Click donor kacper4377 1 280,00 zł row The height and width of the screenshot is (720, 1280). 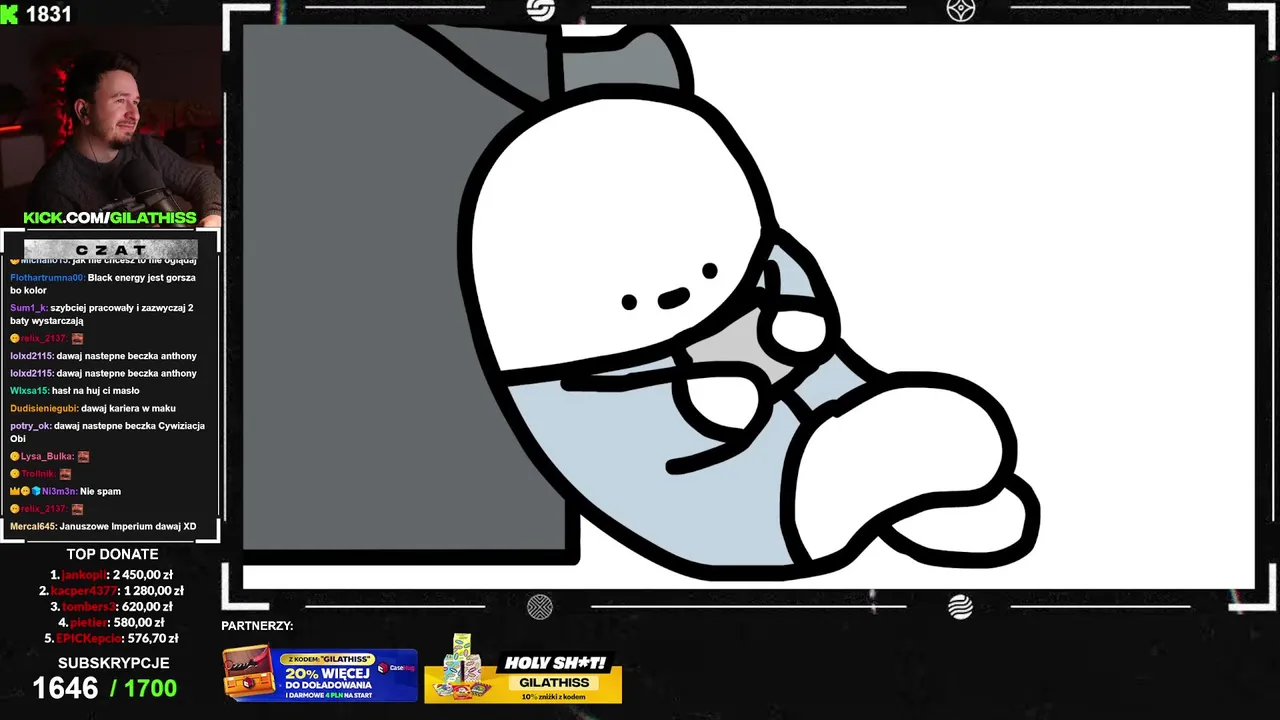pyautogui.click(x=112, y=591)
